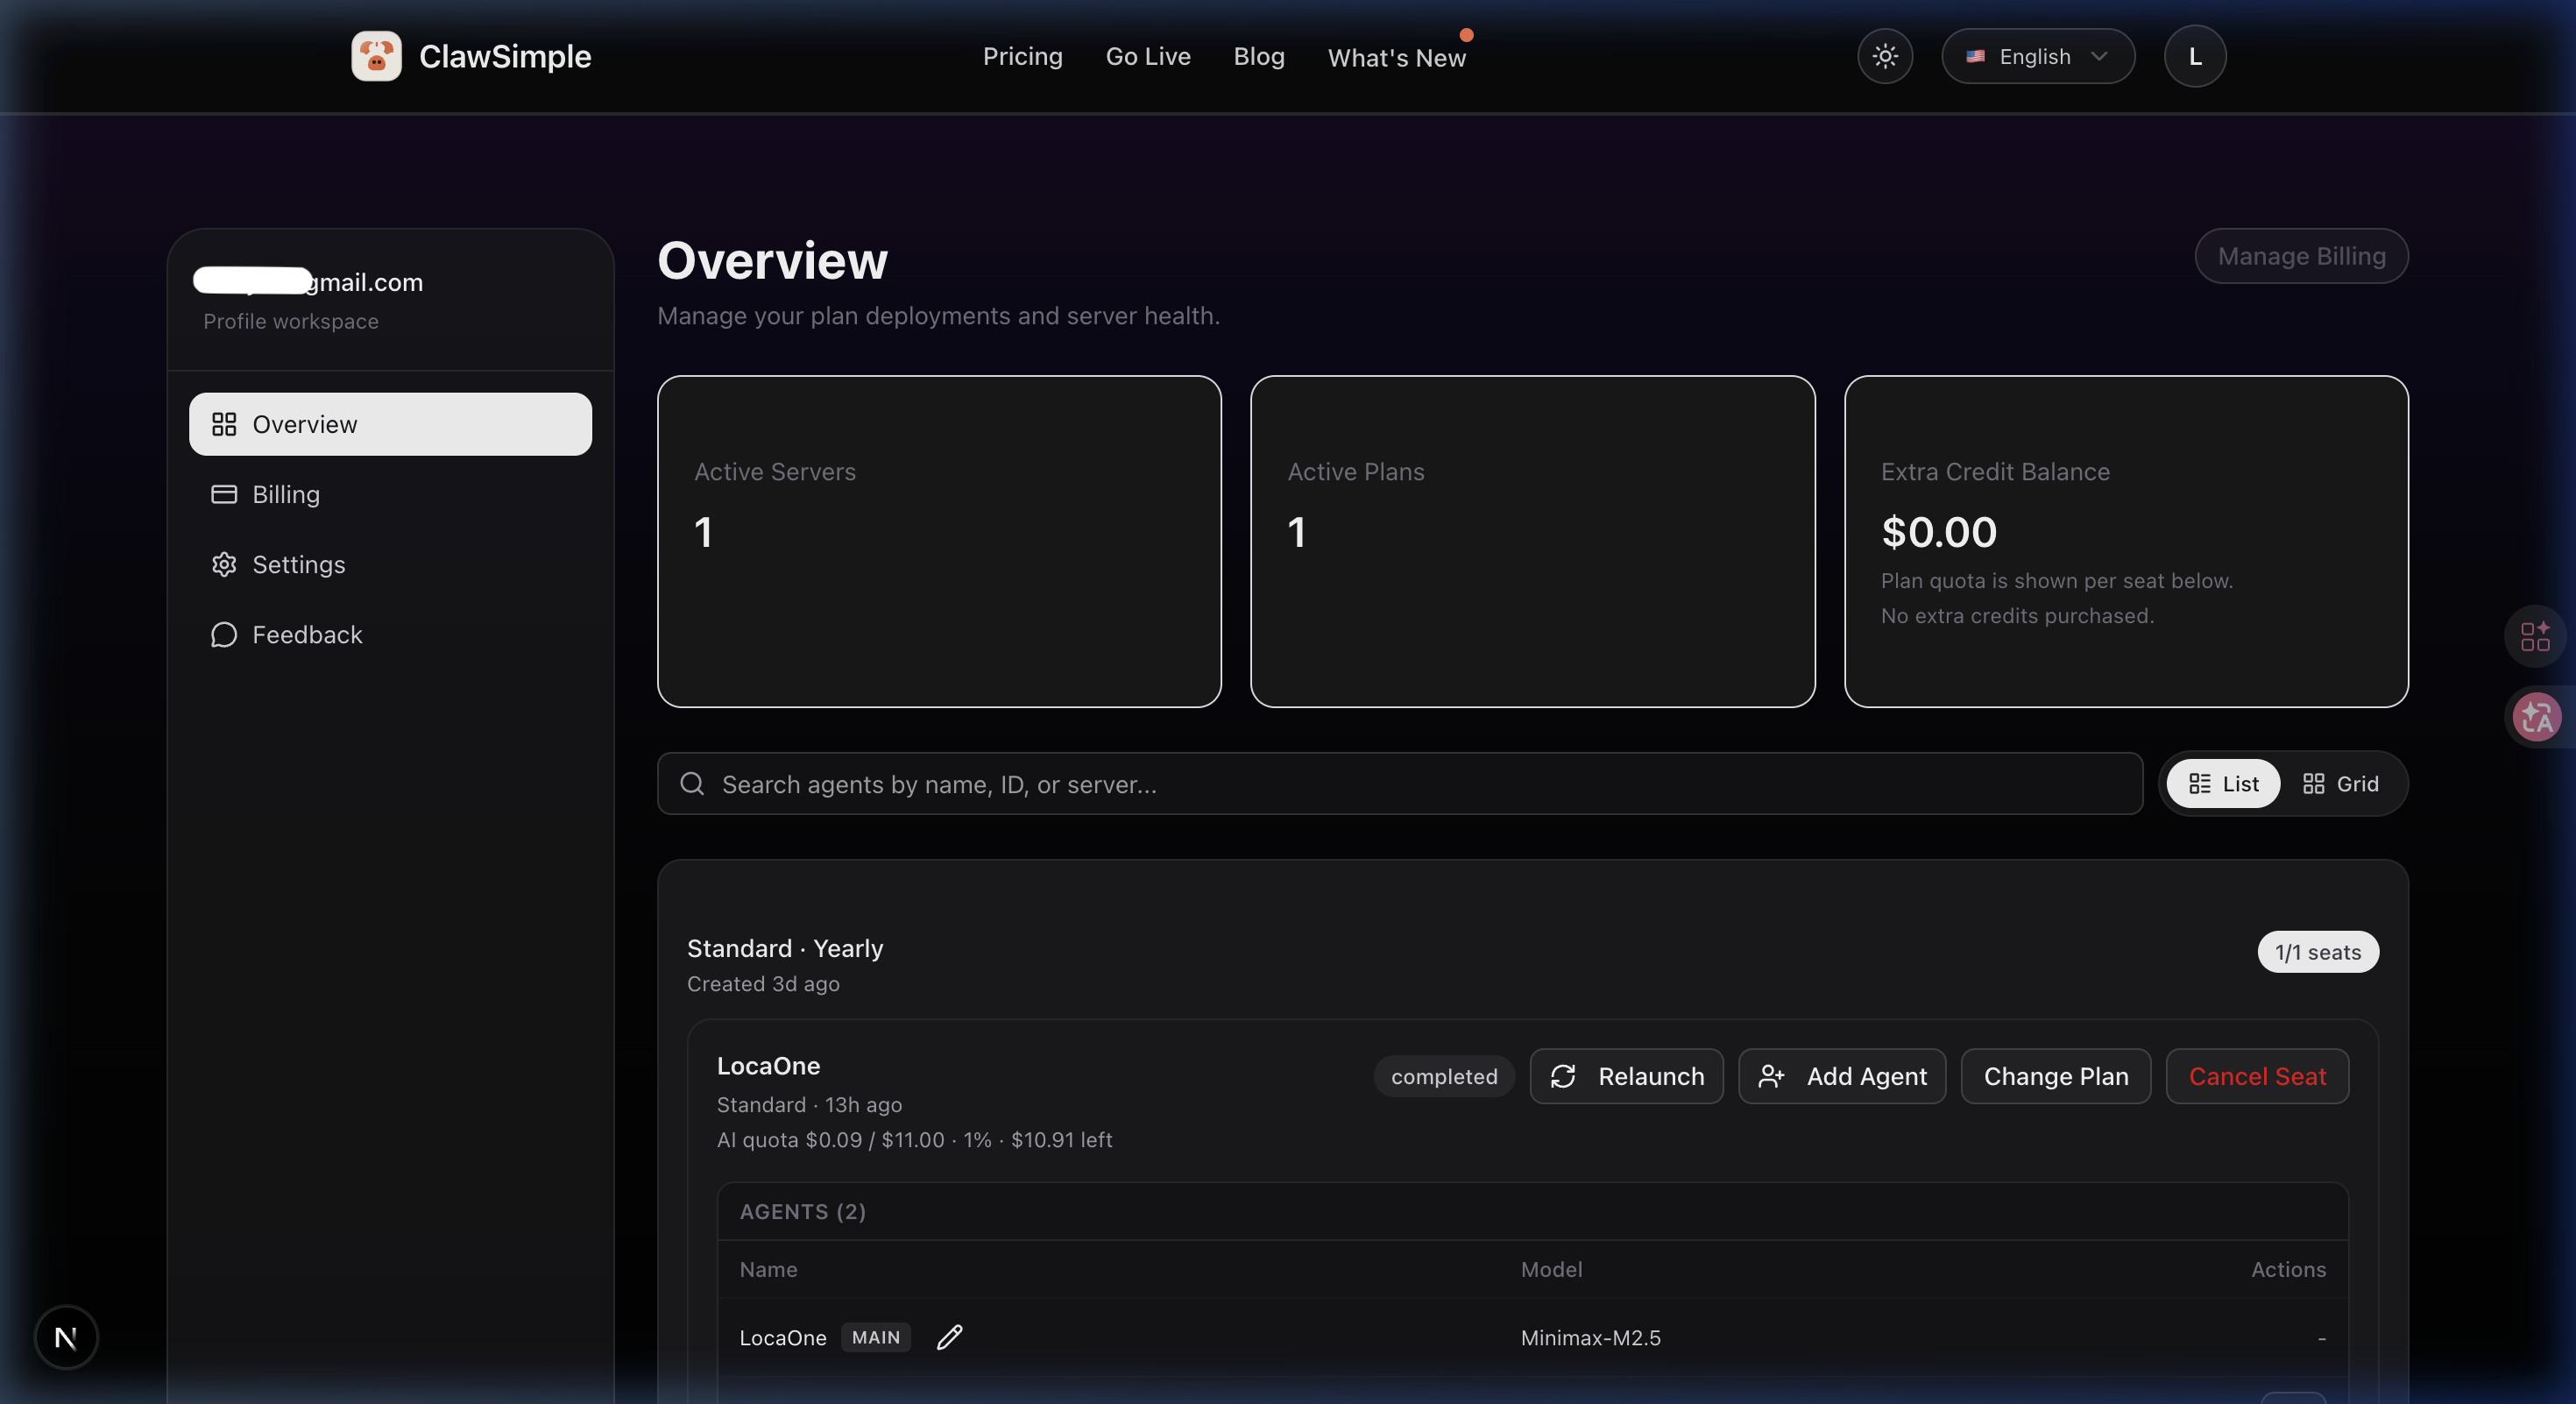Click the Next.js dev tools N icon

tap(66, 1337)
